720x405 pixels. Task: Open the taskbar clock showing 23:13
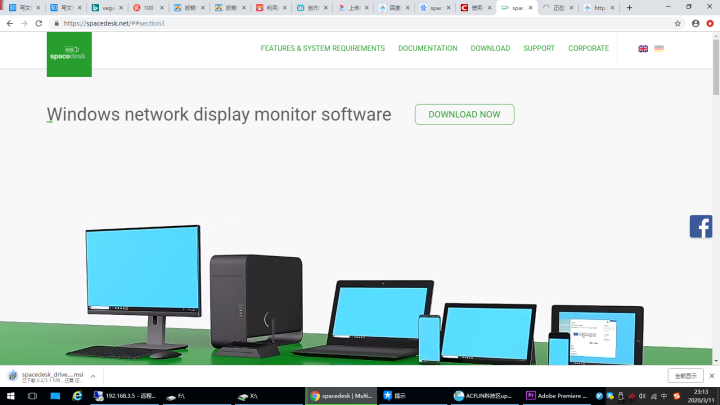(x=701, y=396)
